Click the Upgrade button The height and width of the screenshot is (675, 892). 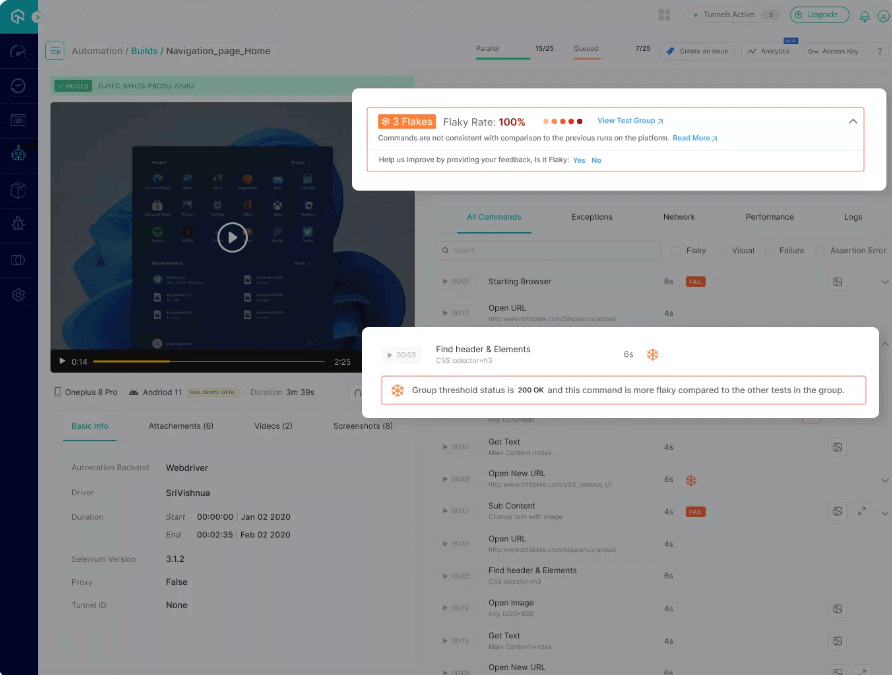click(x=819, y=15)
